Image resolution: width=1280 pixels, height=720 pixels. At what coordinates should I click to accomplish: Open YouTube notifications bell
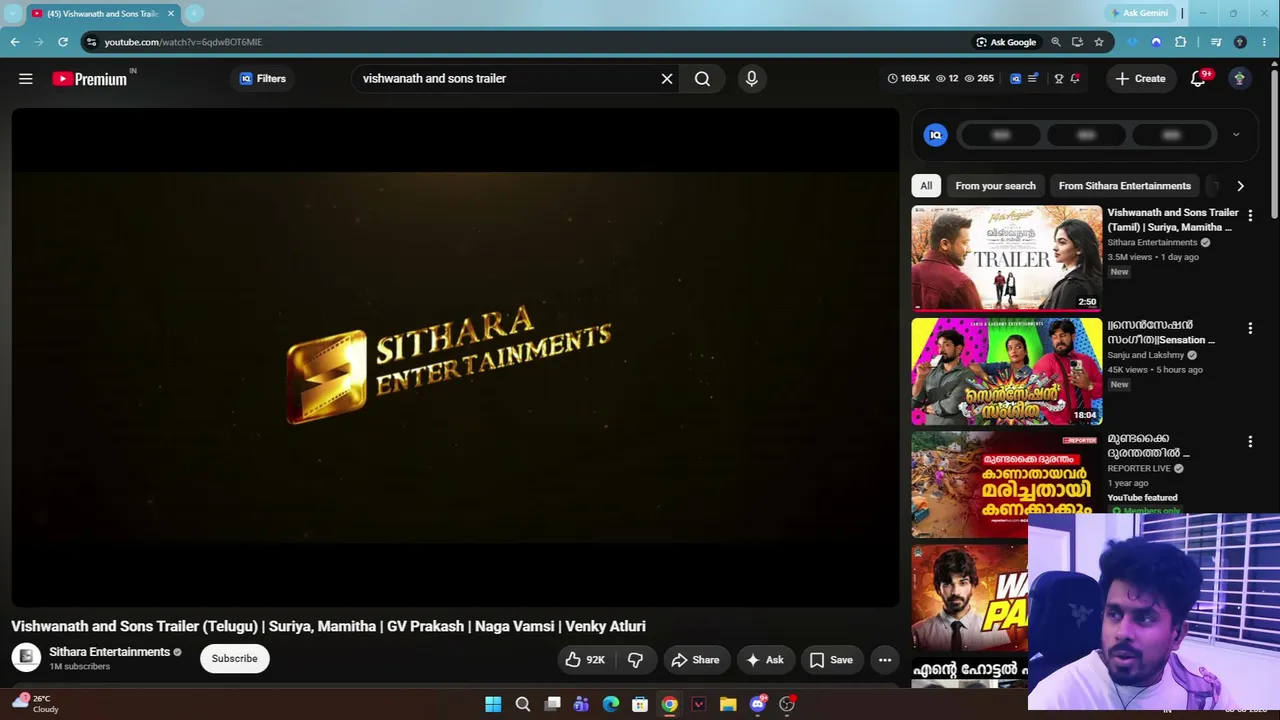click(1198, 79)
